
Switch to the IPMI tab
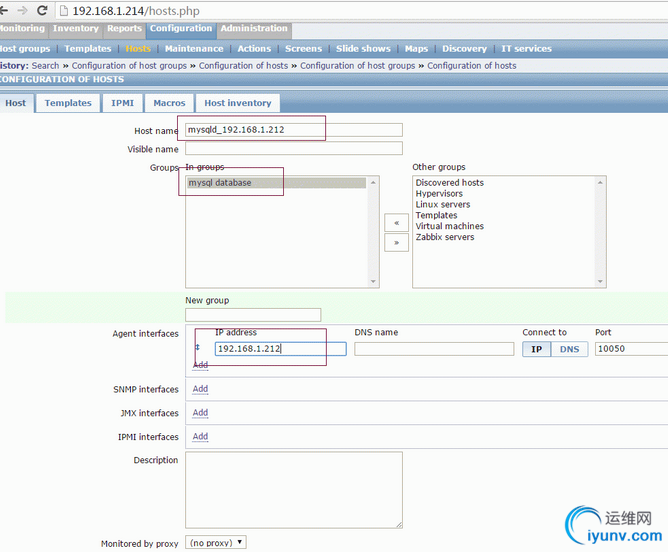coord(122,103)
